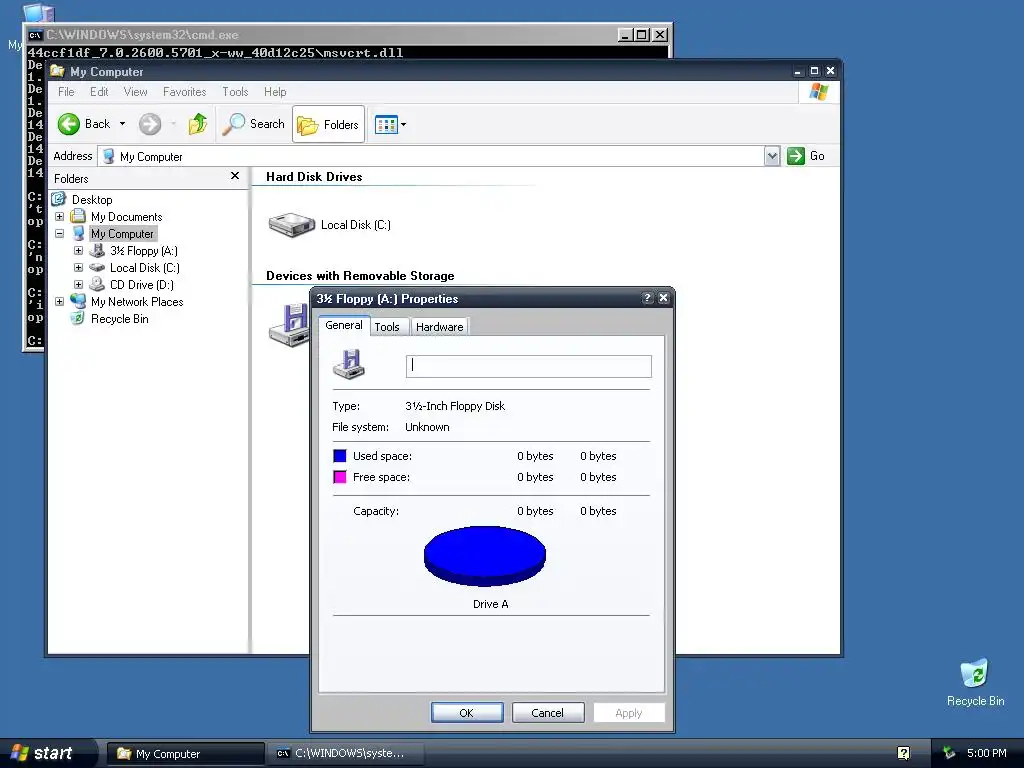The height and width of the screenshot is (768, 1024).
Task: Select My Network Places in tree
Action: tap(137, 302)
